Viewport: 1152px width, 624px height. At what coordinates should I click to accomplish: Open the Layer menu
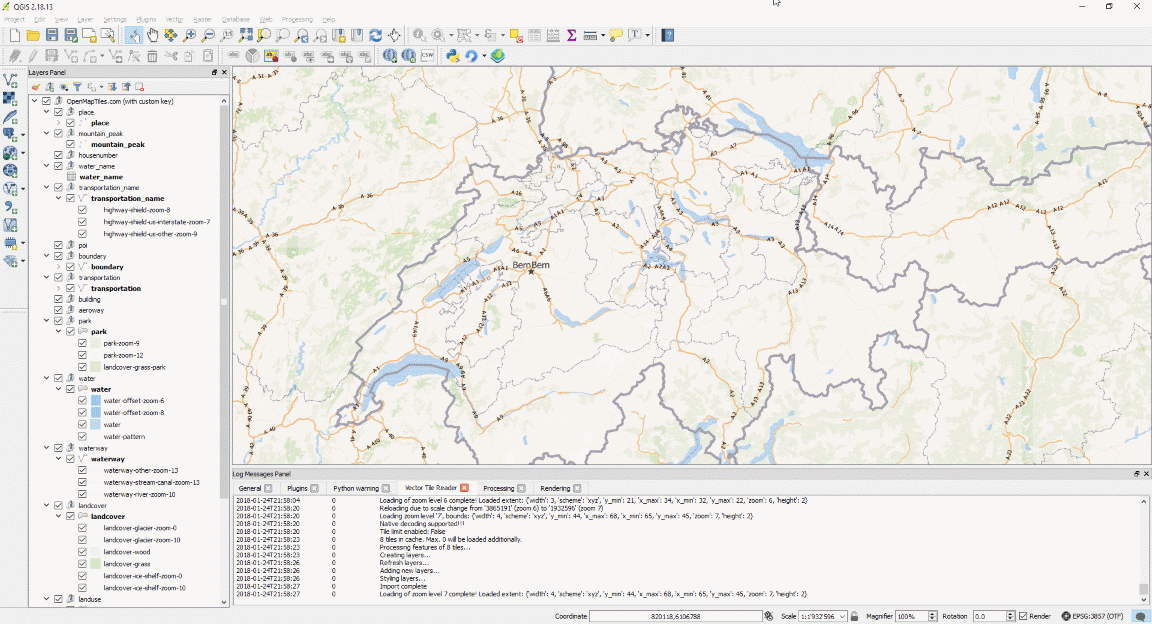(85, 19)
